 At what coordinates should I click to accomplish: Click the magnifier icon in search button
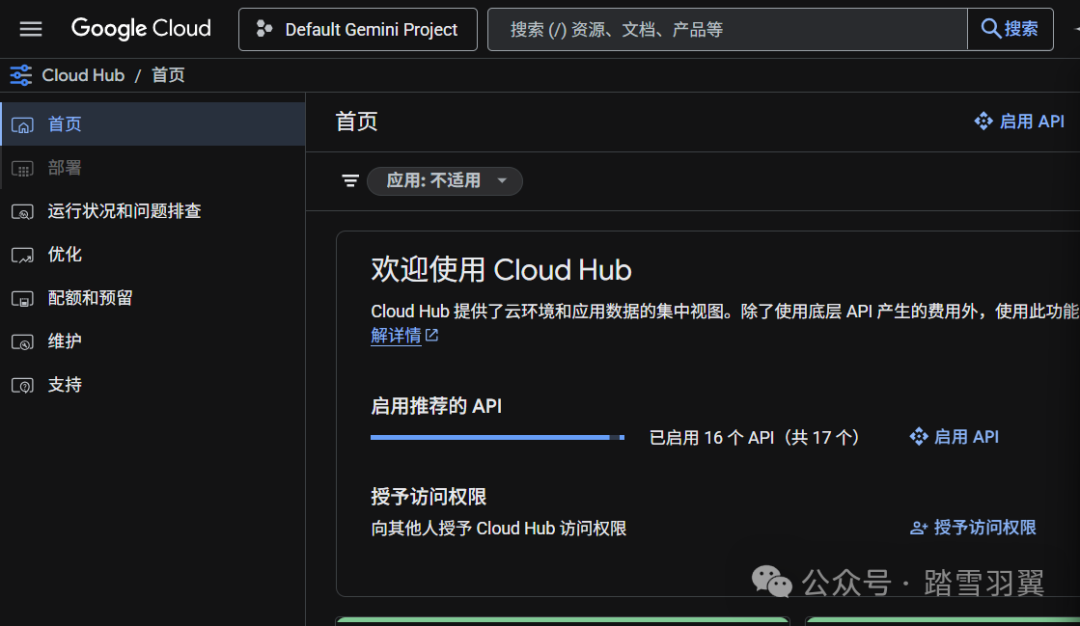tap(990, 29)
